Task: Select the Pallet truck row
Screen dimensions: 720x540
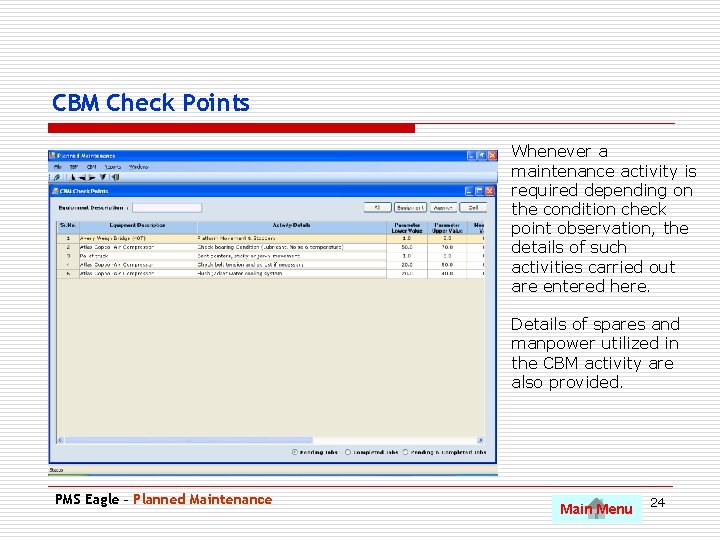Action: tap(271, 256)
